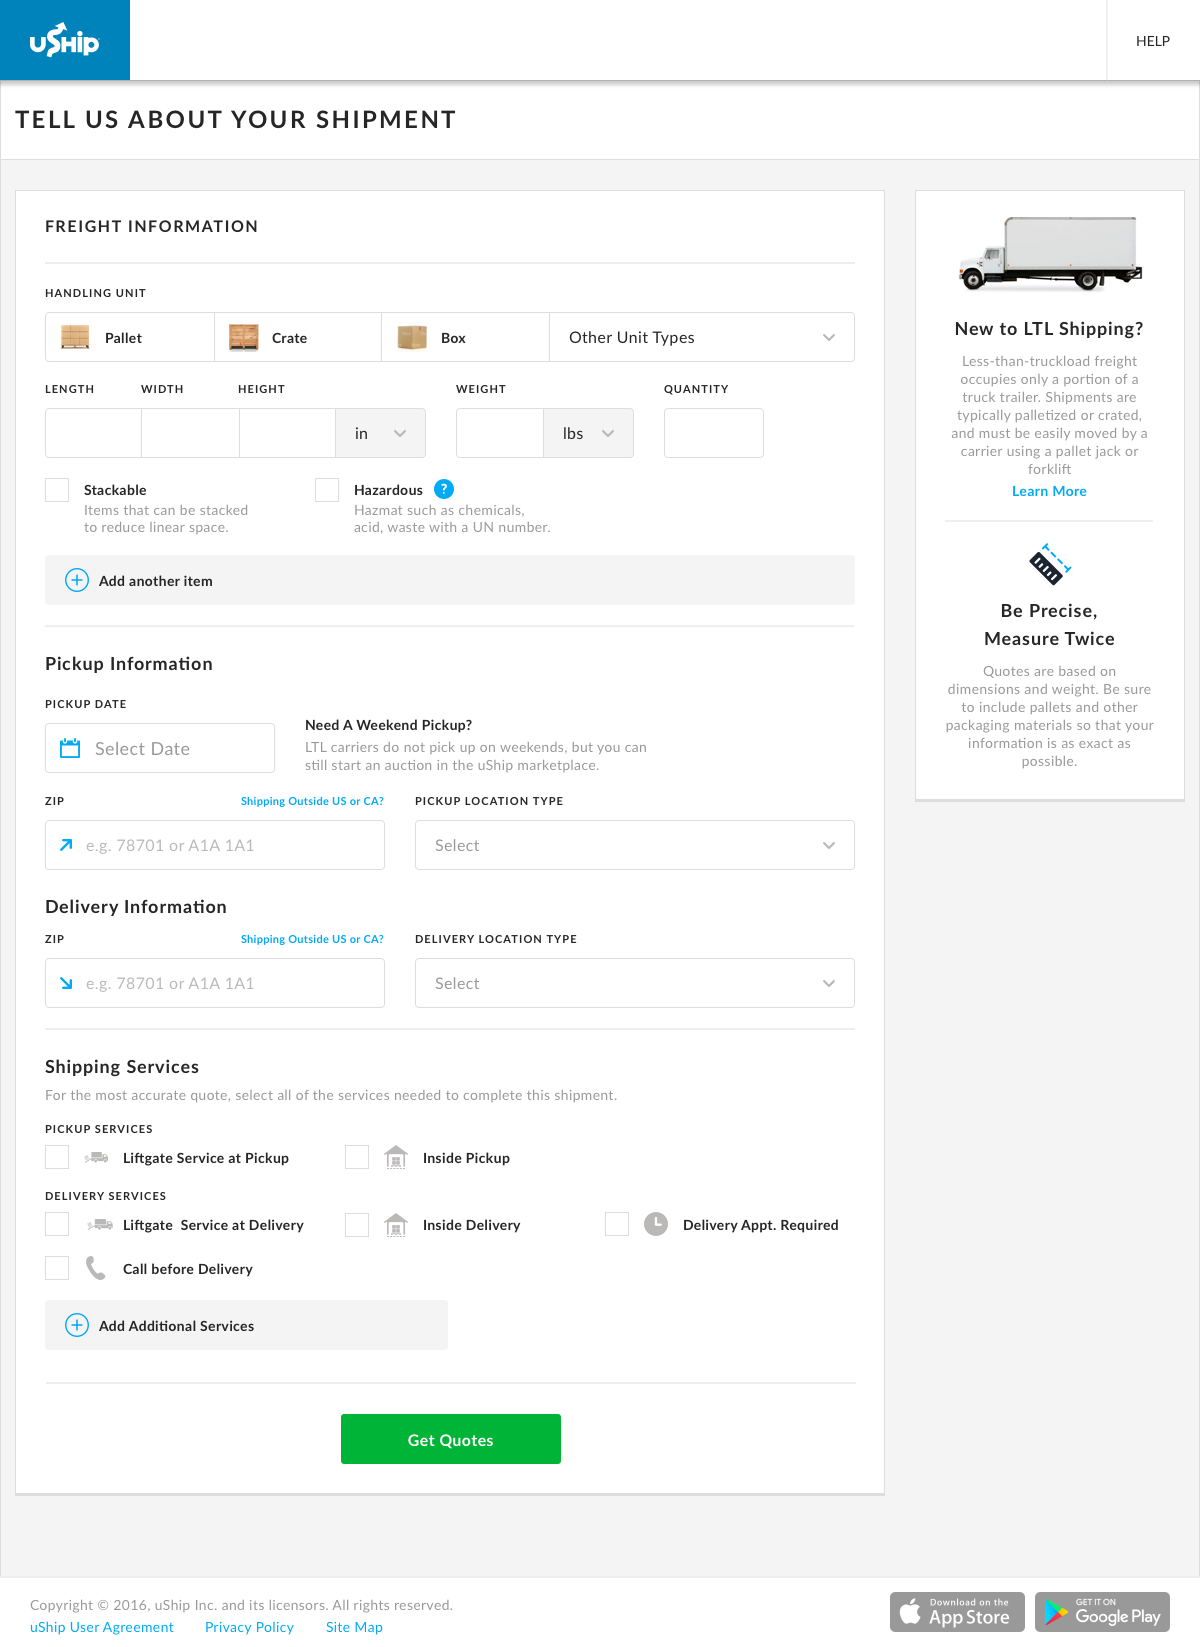Check the Hazardous checkbox
This screenshot has width=1200, height=1647.
(327, 490)
